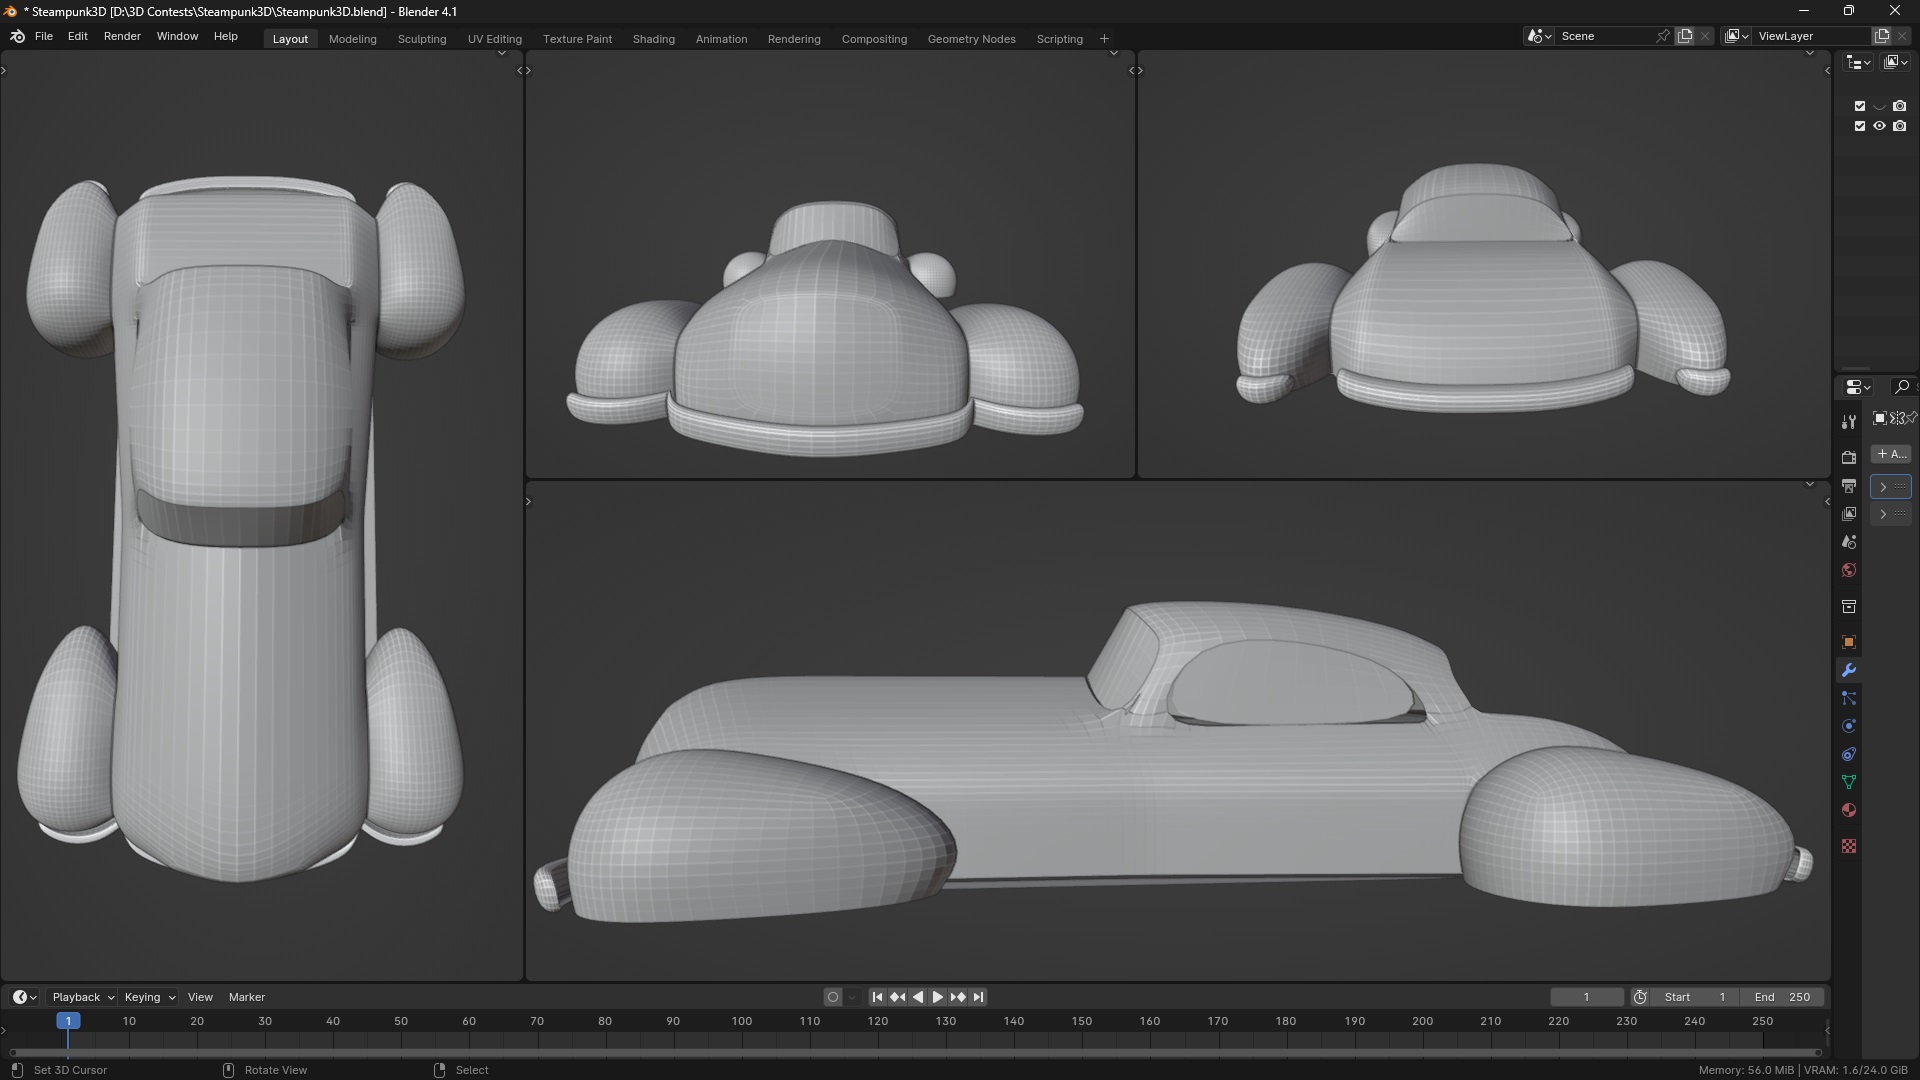Open the World properties tab
This screenshot has width=1920, height=1080.
pos(1848,570)
